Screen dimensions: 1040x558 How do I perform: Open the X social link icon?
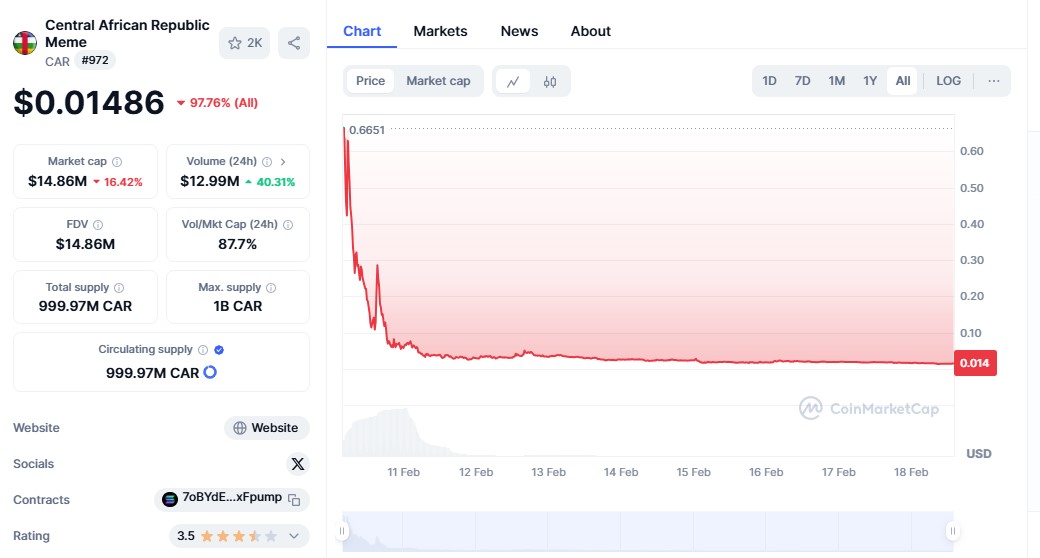coord(297,464)
